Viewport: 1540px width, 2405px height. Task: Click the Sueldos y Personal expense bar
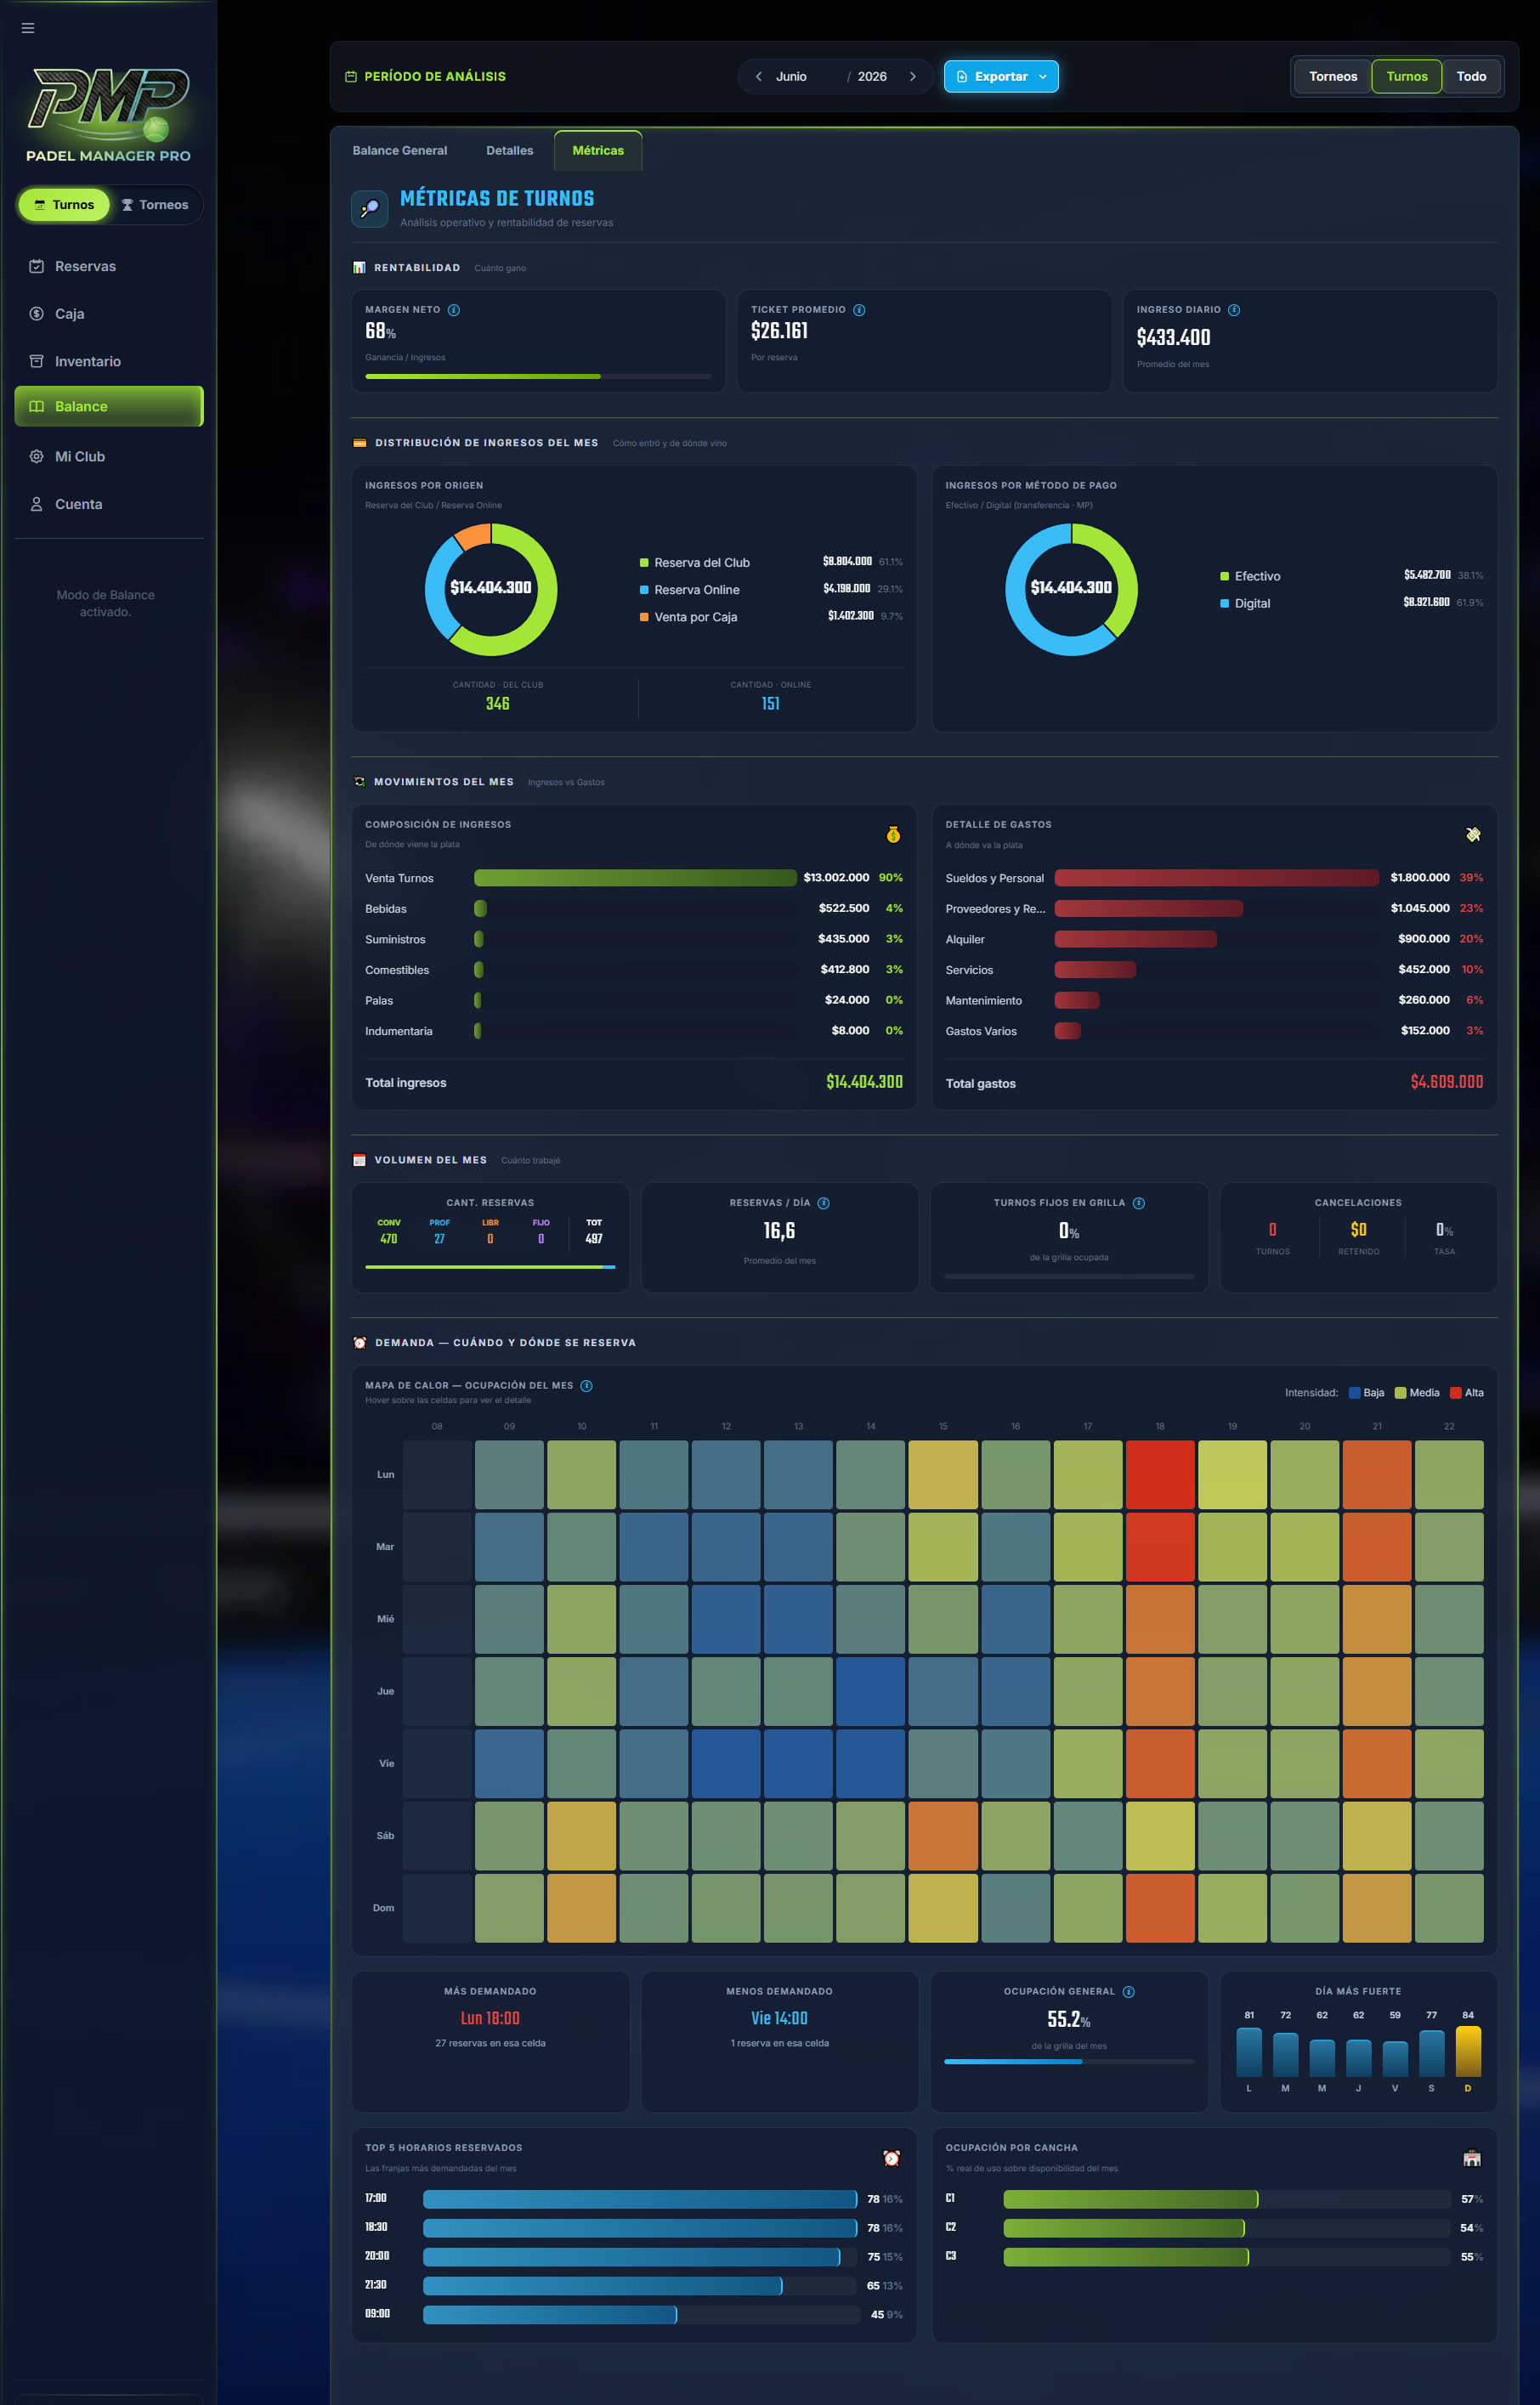pyautogui.click(x=1216, y=878)
